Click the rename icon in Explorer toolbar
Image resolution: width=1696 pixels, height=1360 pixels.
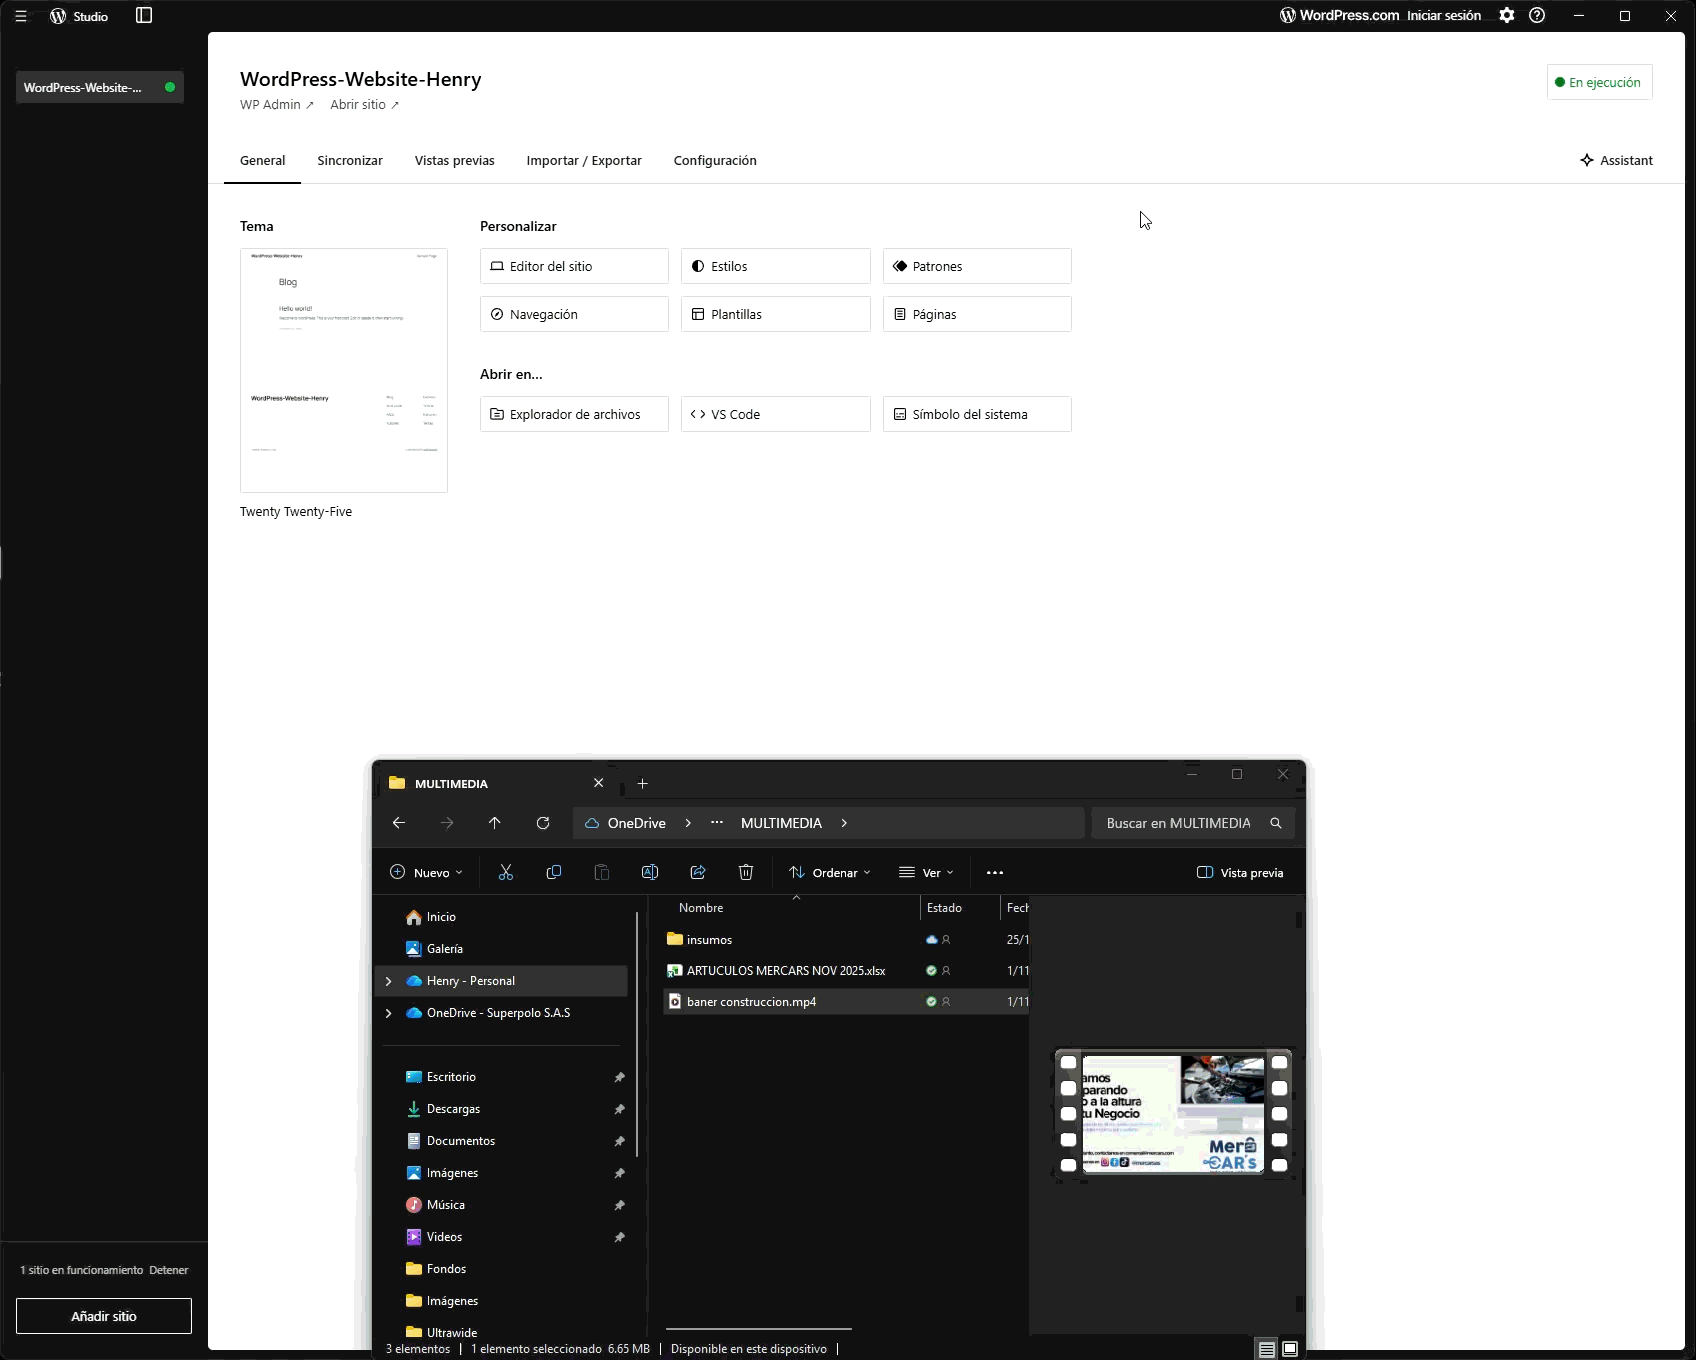(x=650, y=873)
